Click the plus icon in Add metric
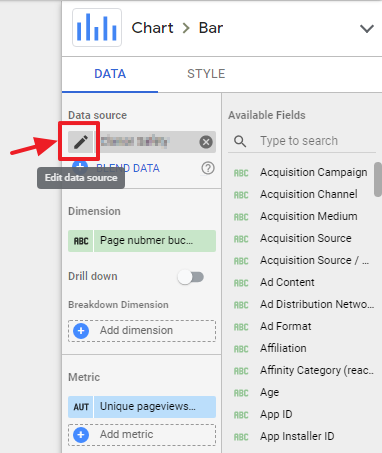 [81, 435]
